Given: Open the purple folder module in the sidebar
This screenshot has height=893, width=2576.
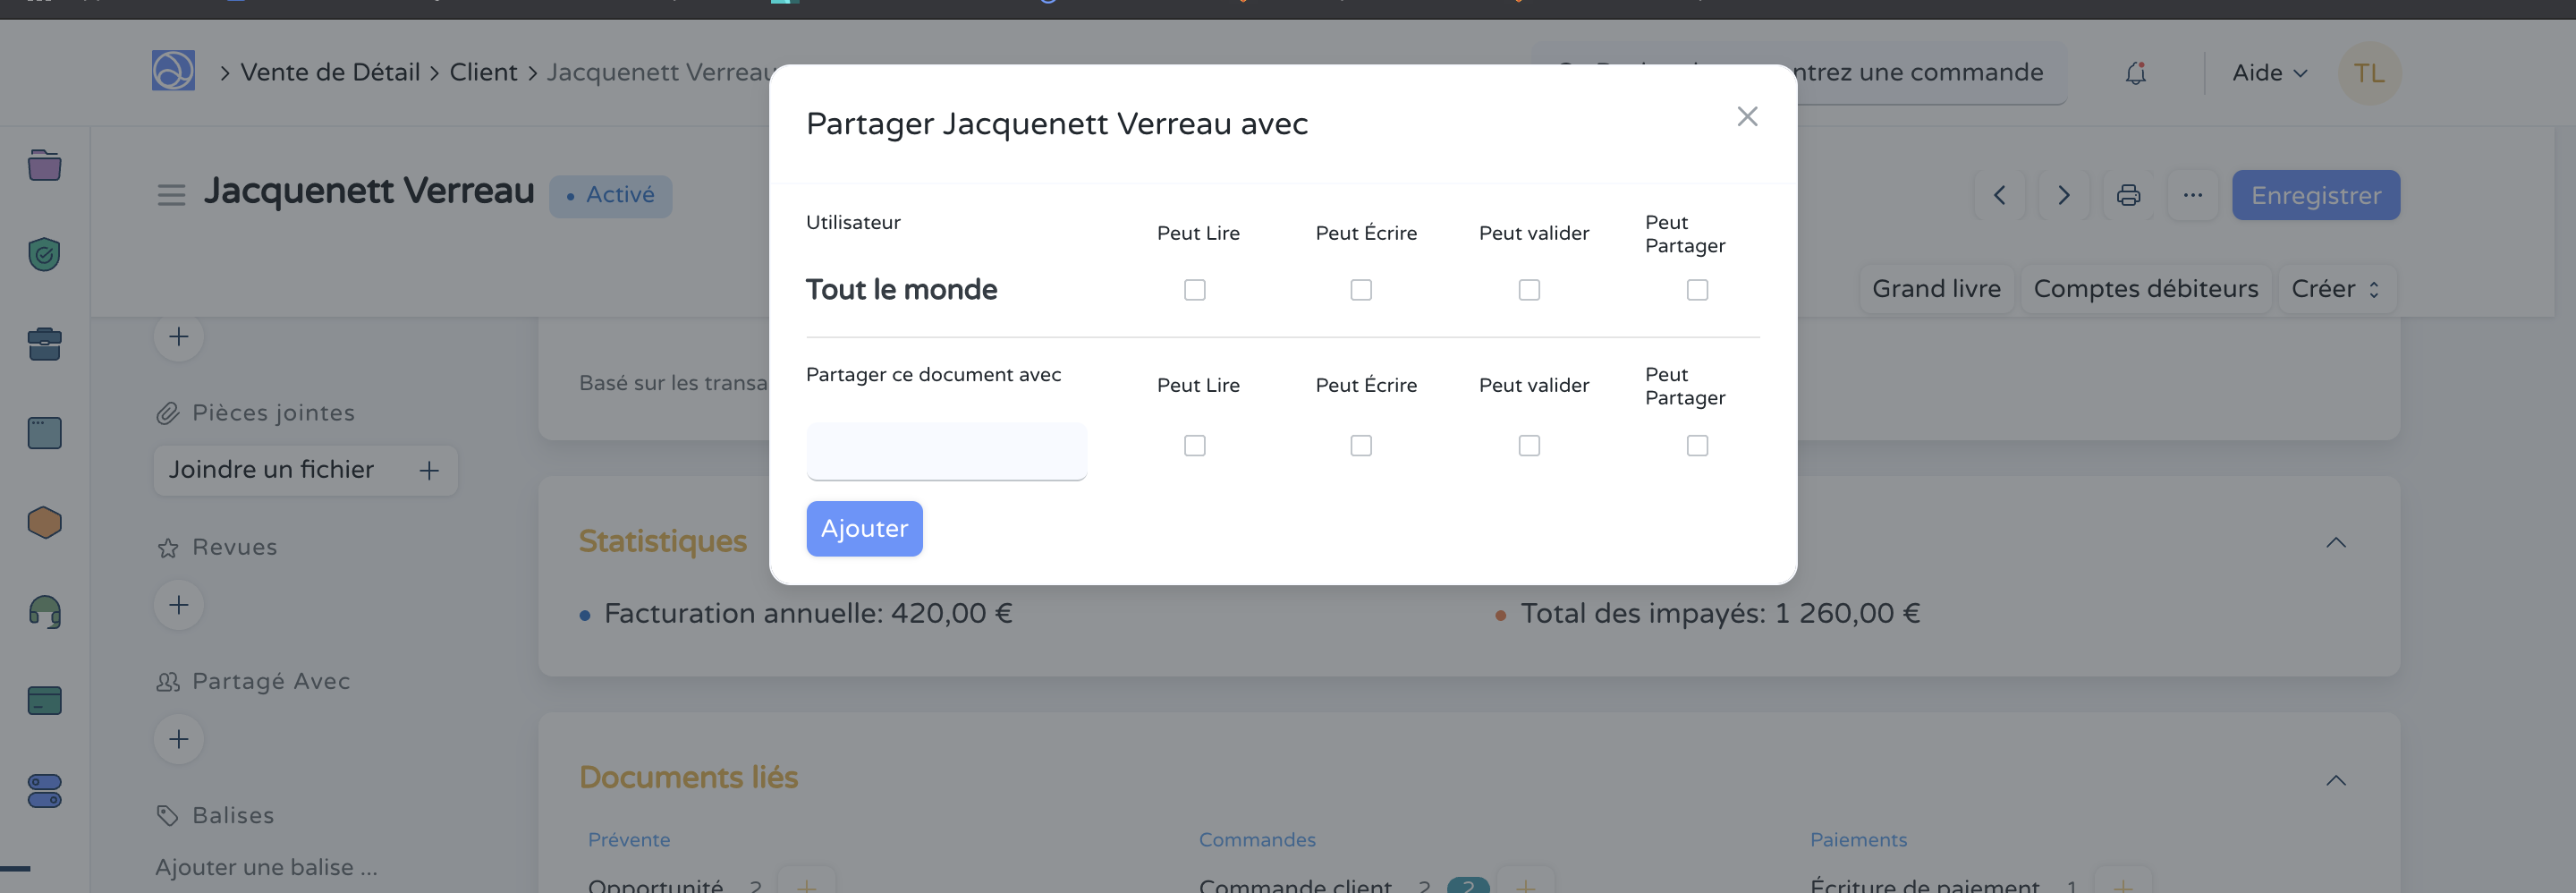Looking at the screenshot, I should click(43, 165).
